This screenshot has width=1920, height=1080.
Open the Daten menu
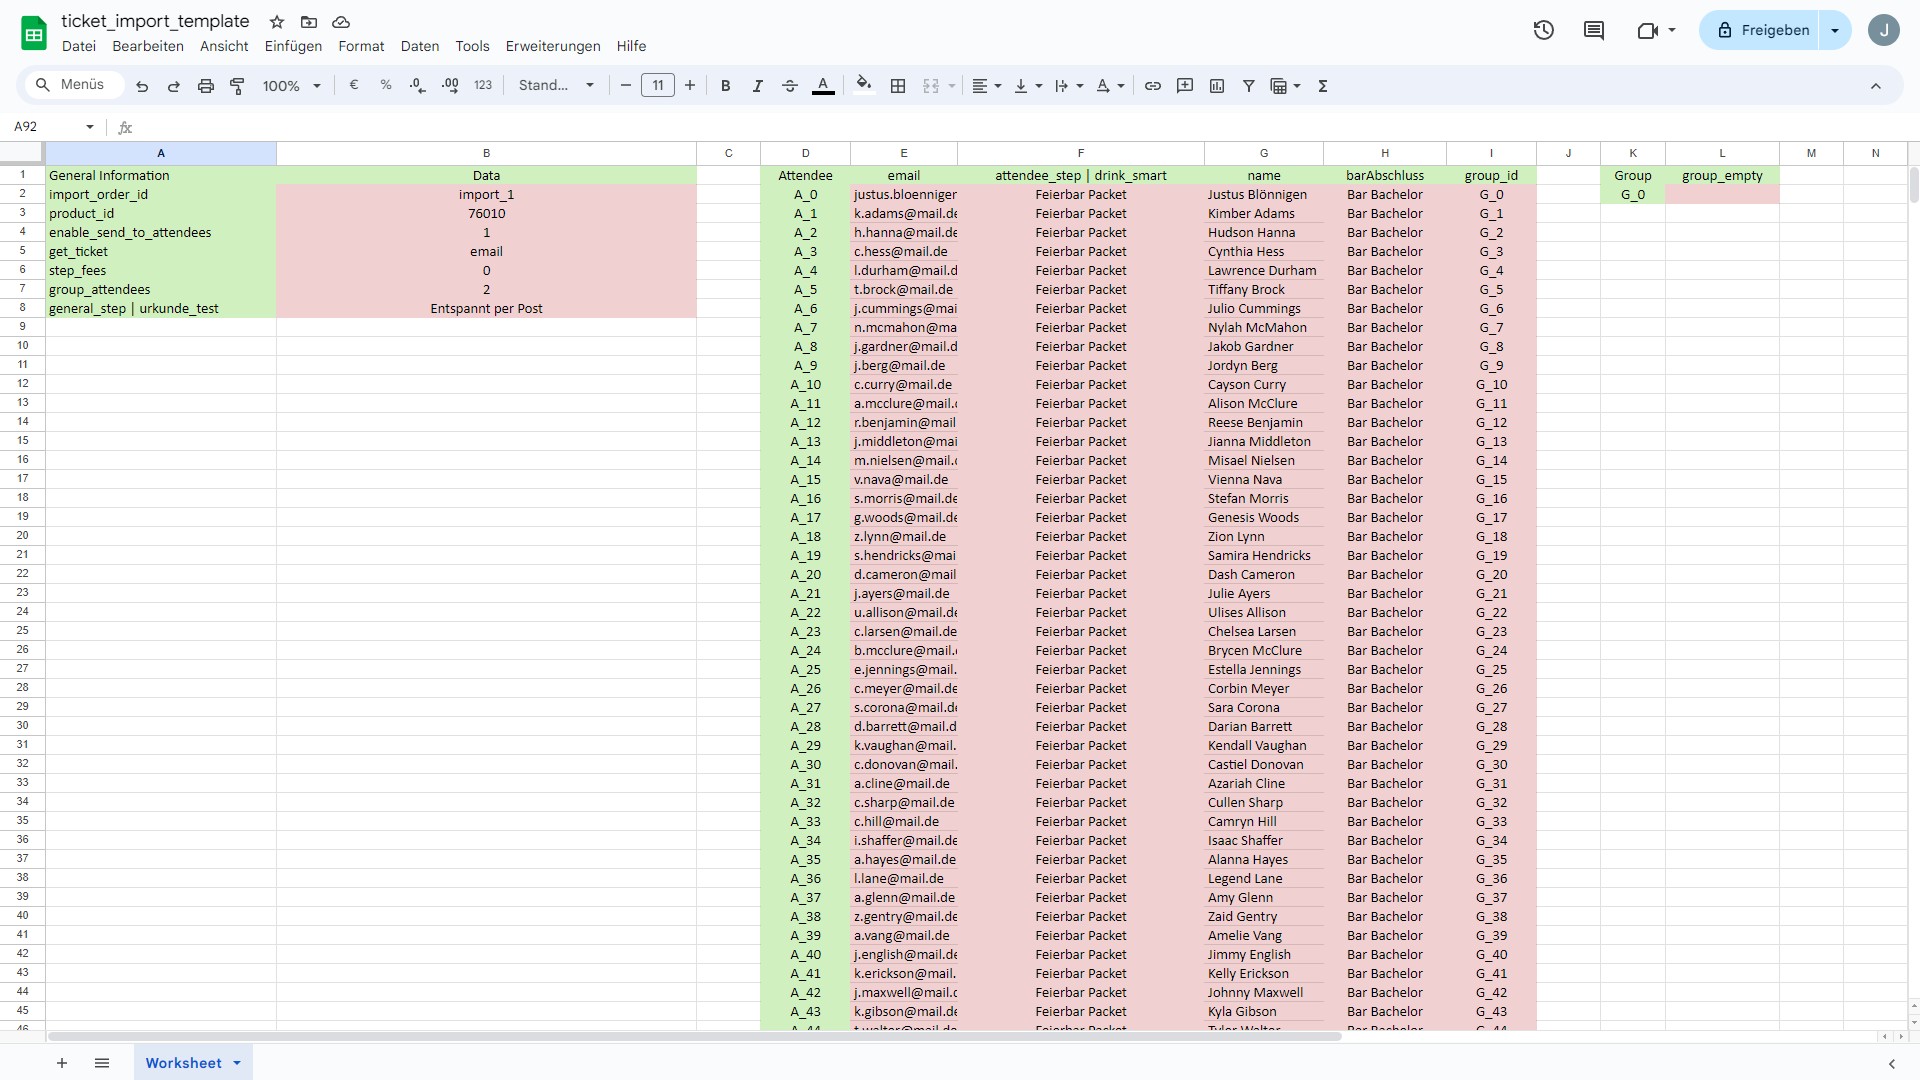[420, 46]
